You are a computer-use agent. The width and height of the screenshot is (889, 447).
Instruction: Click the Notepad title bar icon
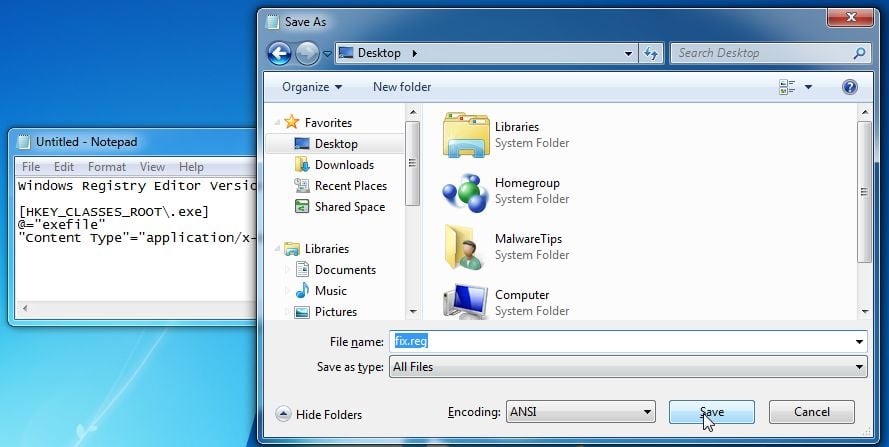pos(23,142)
